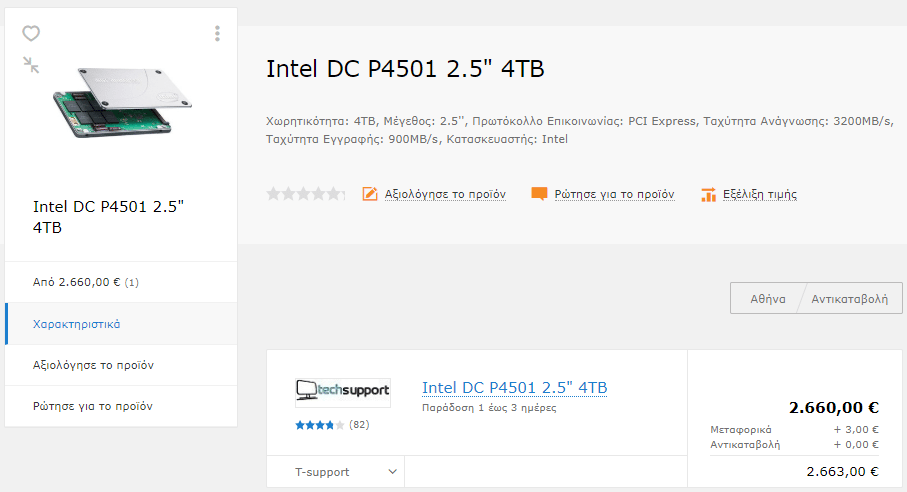The height and width of the screenshot is (492, 907).
Task: Toggle the Αθήνα location option
Action: coord(768,299)
